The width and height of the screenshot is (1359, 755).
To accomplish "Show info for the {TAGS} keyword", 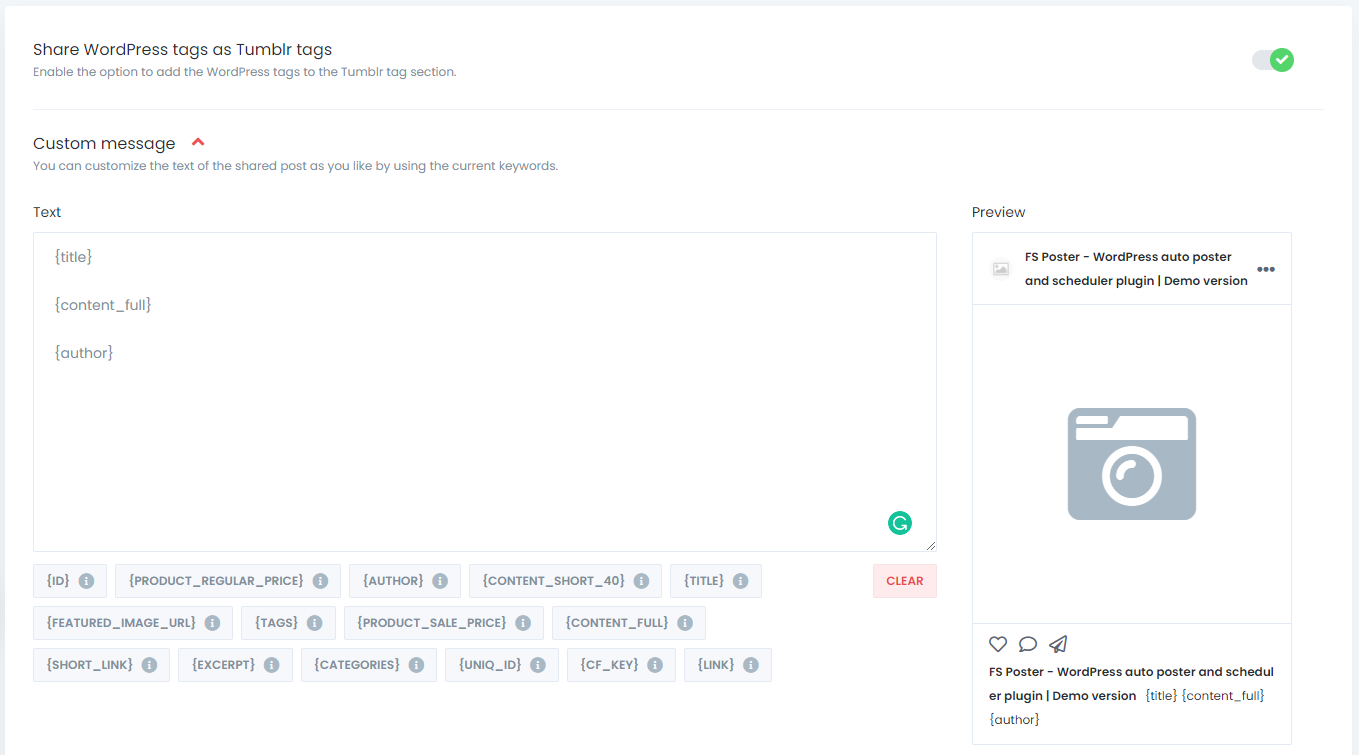I will (x=315, y=623).
